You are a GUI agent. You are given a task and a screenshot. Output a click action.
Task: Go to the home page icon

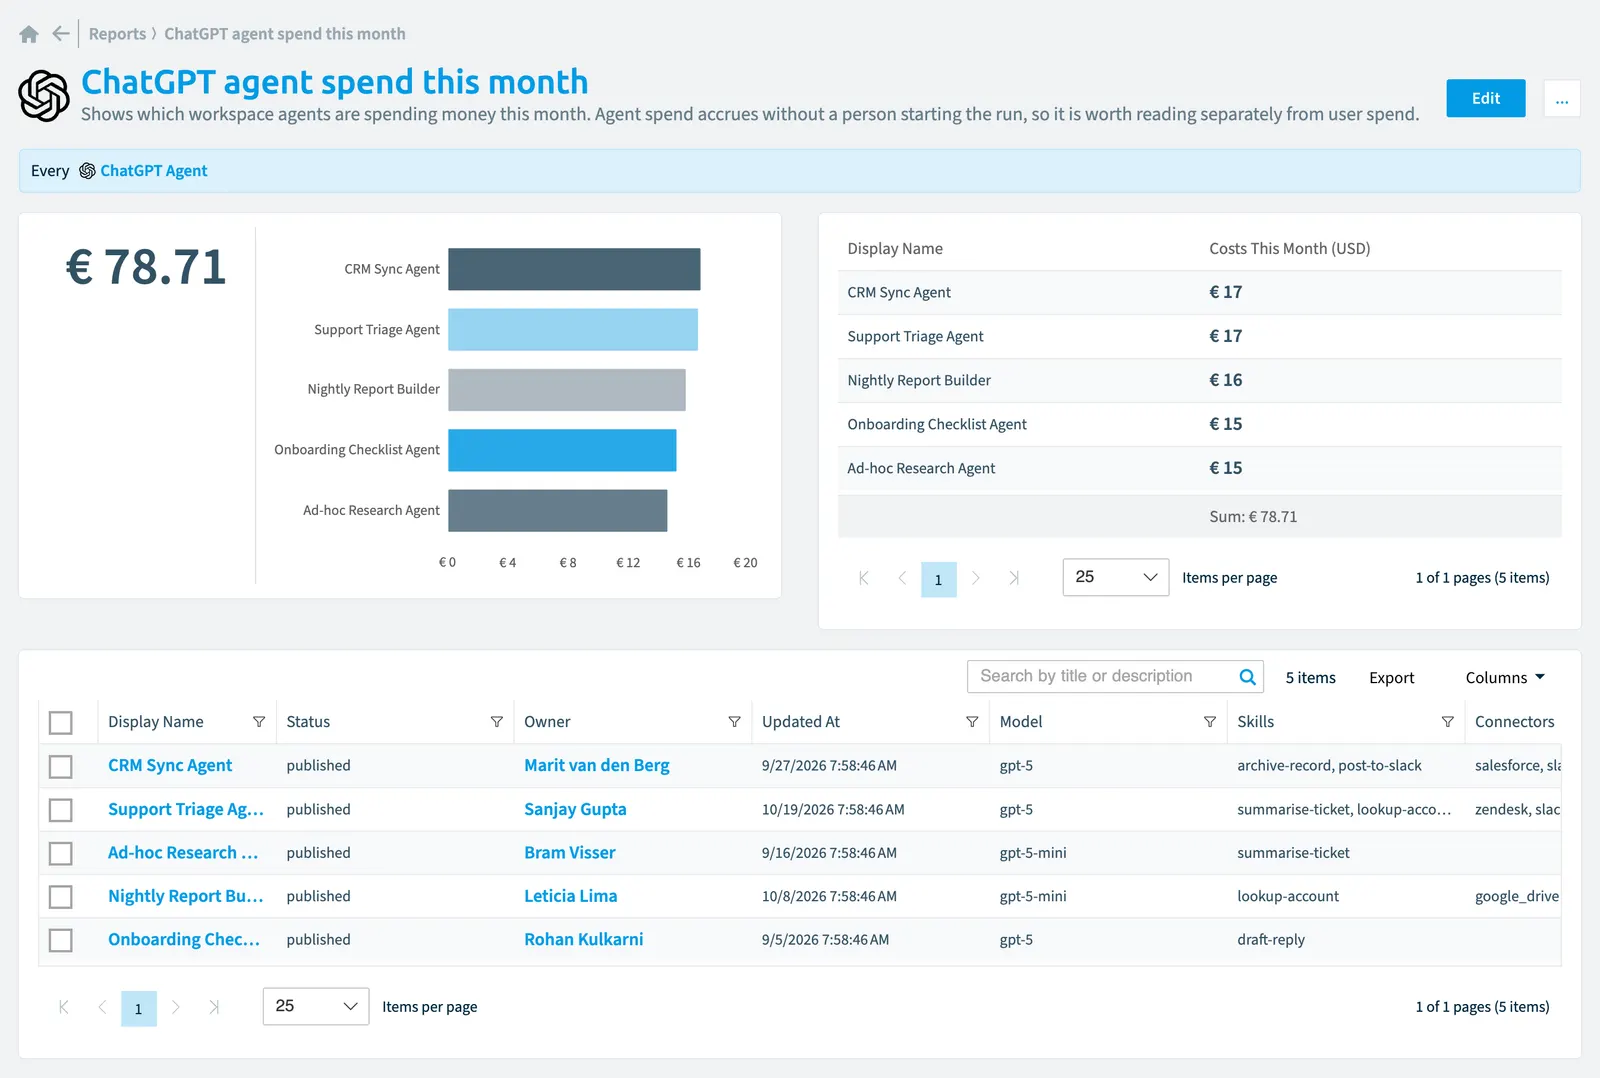pyautogui.click(x=29, y=34)
